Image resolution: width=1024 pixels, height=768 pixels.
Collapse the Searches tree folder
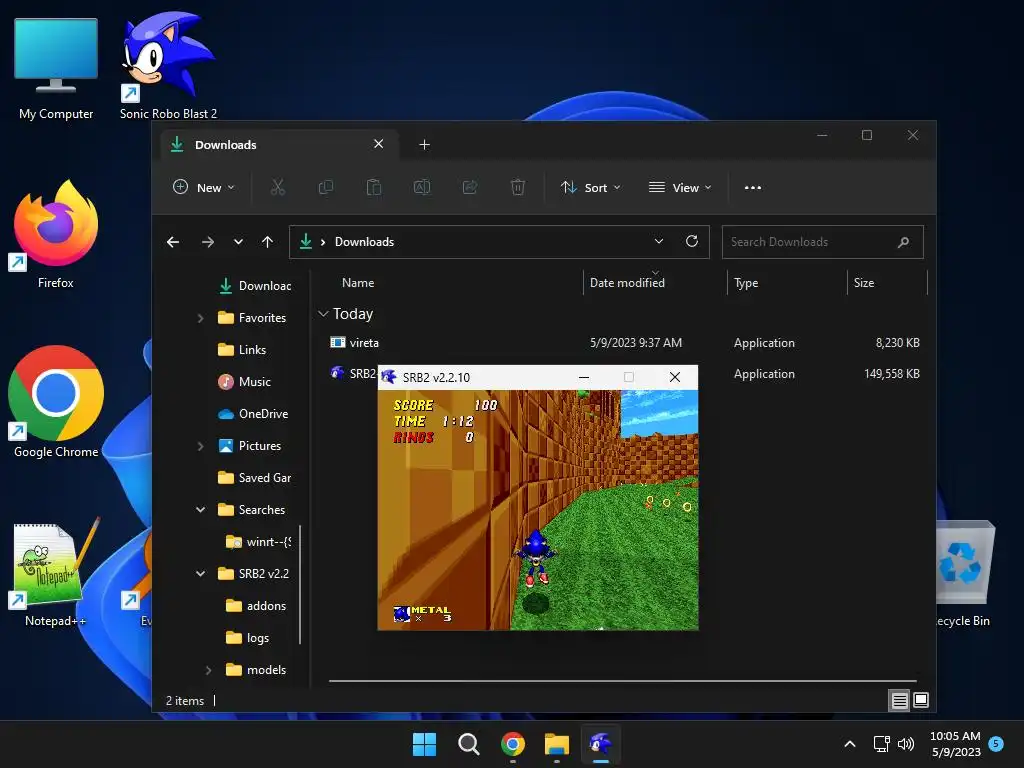(x=200, y=510)
